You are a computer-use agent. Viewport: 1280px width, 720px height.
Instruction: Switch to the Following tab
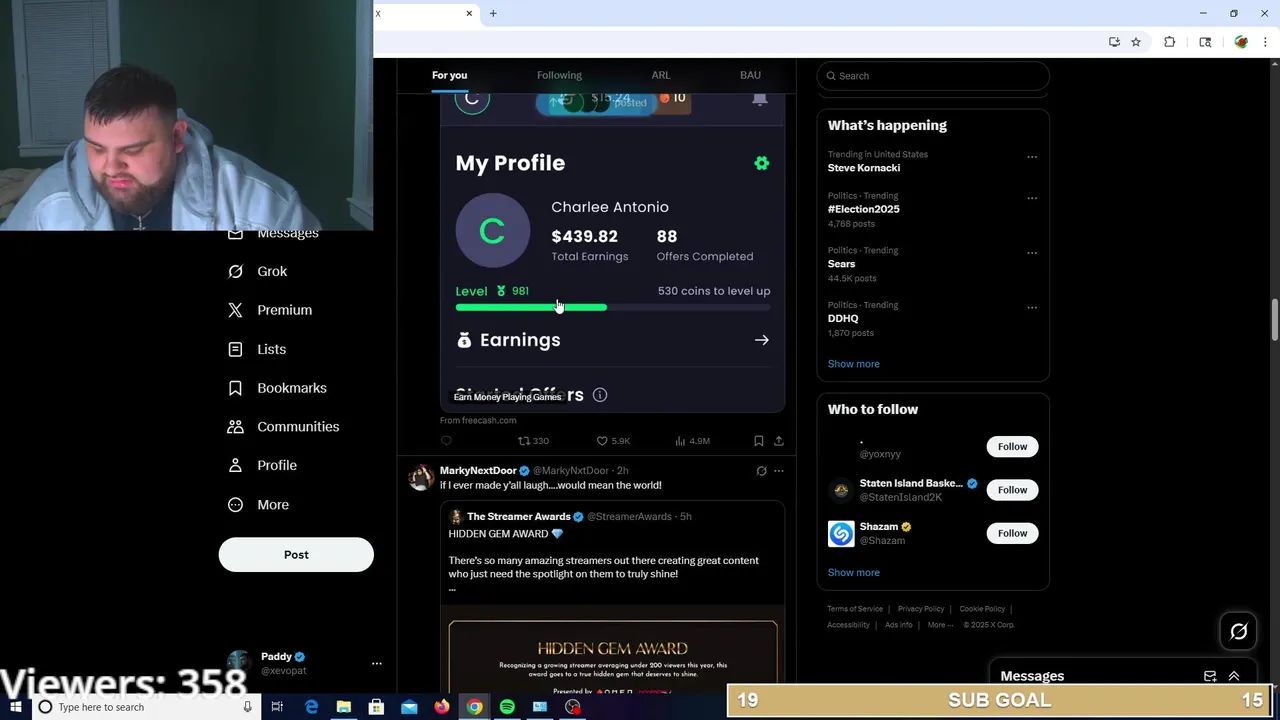(x=559, y=75)
